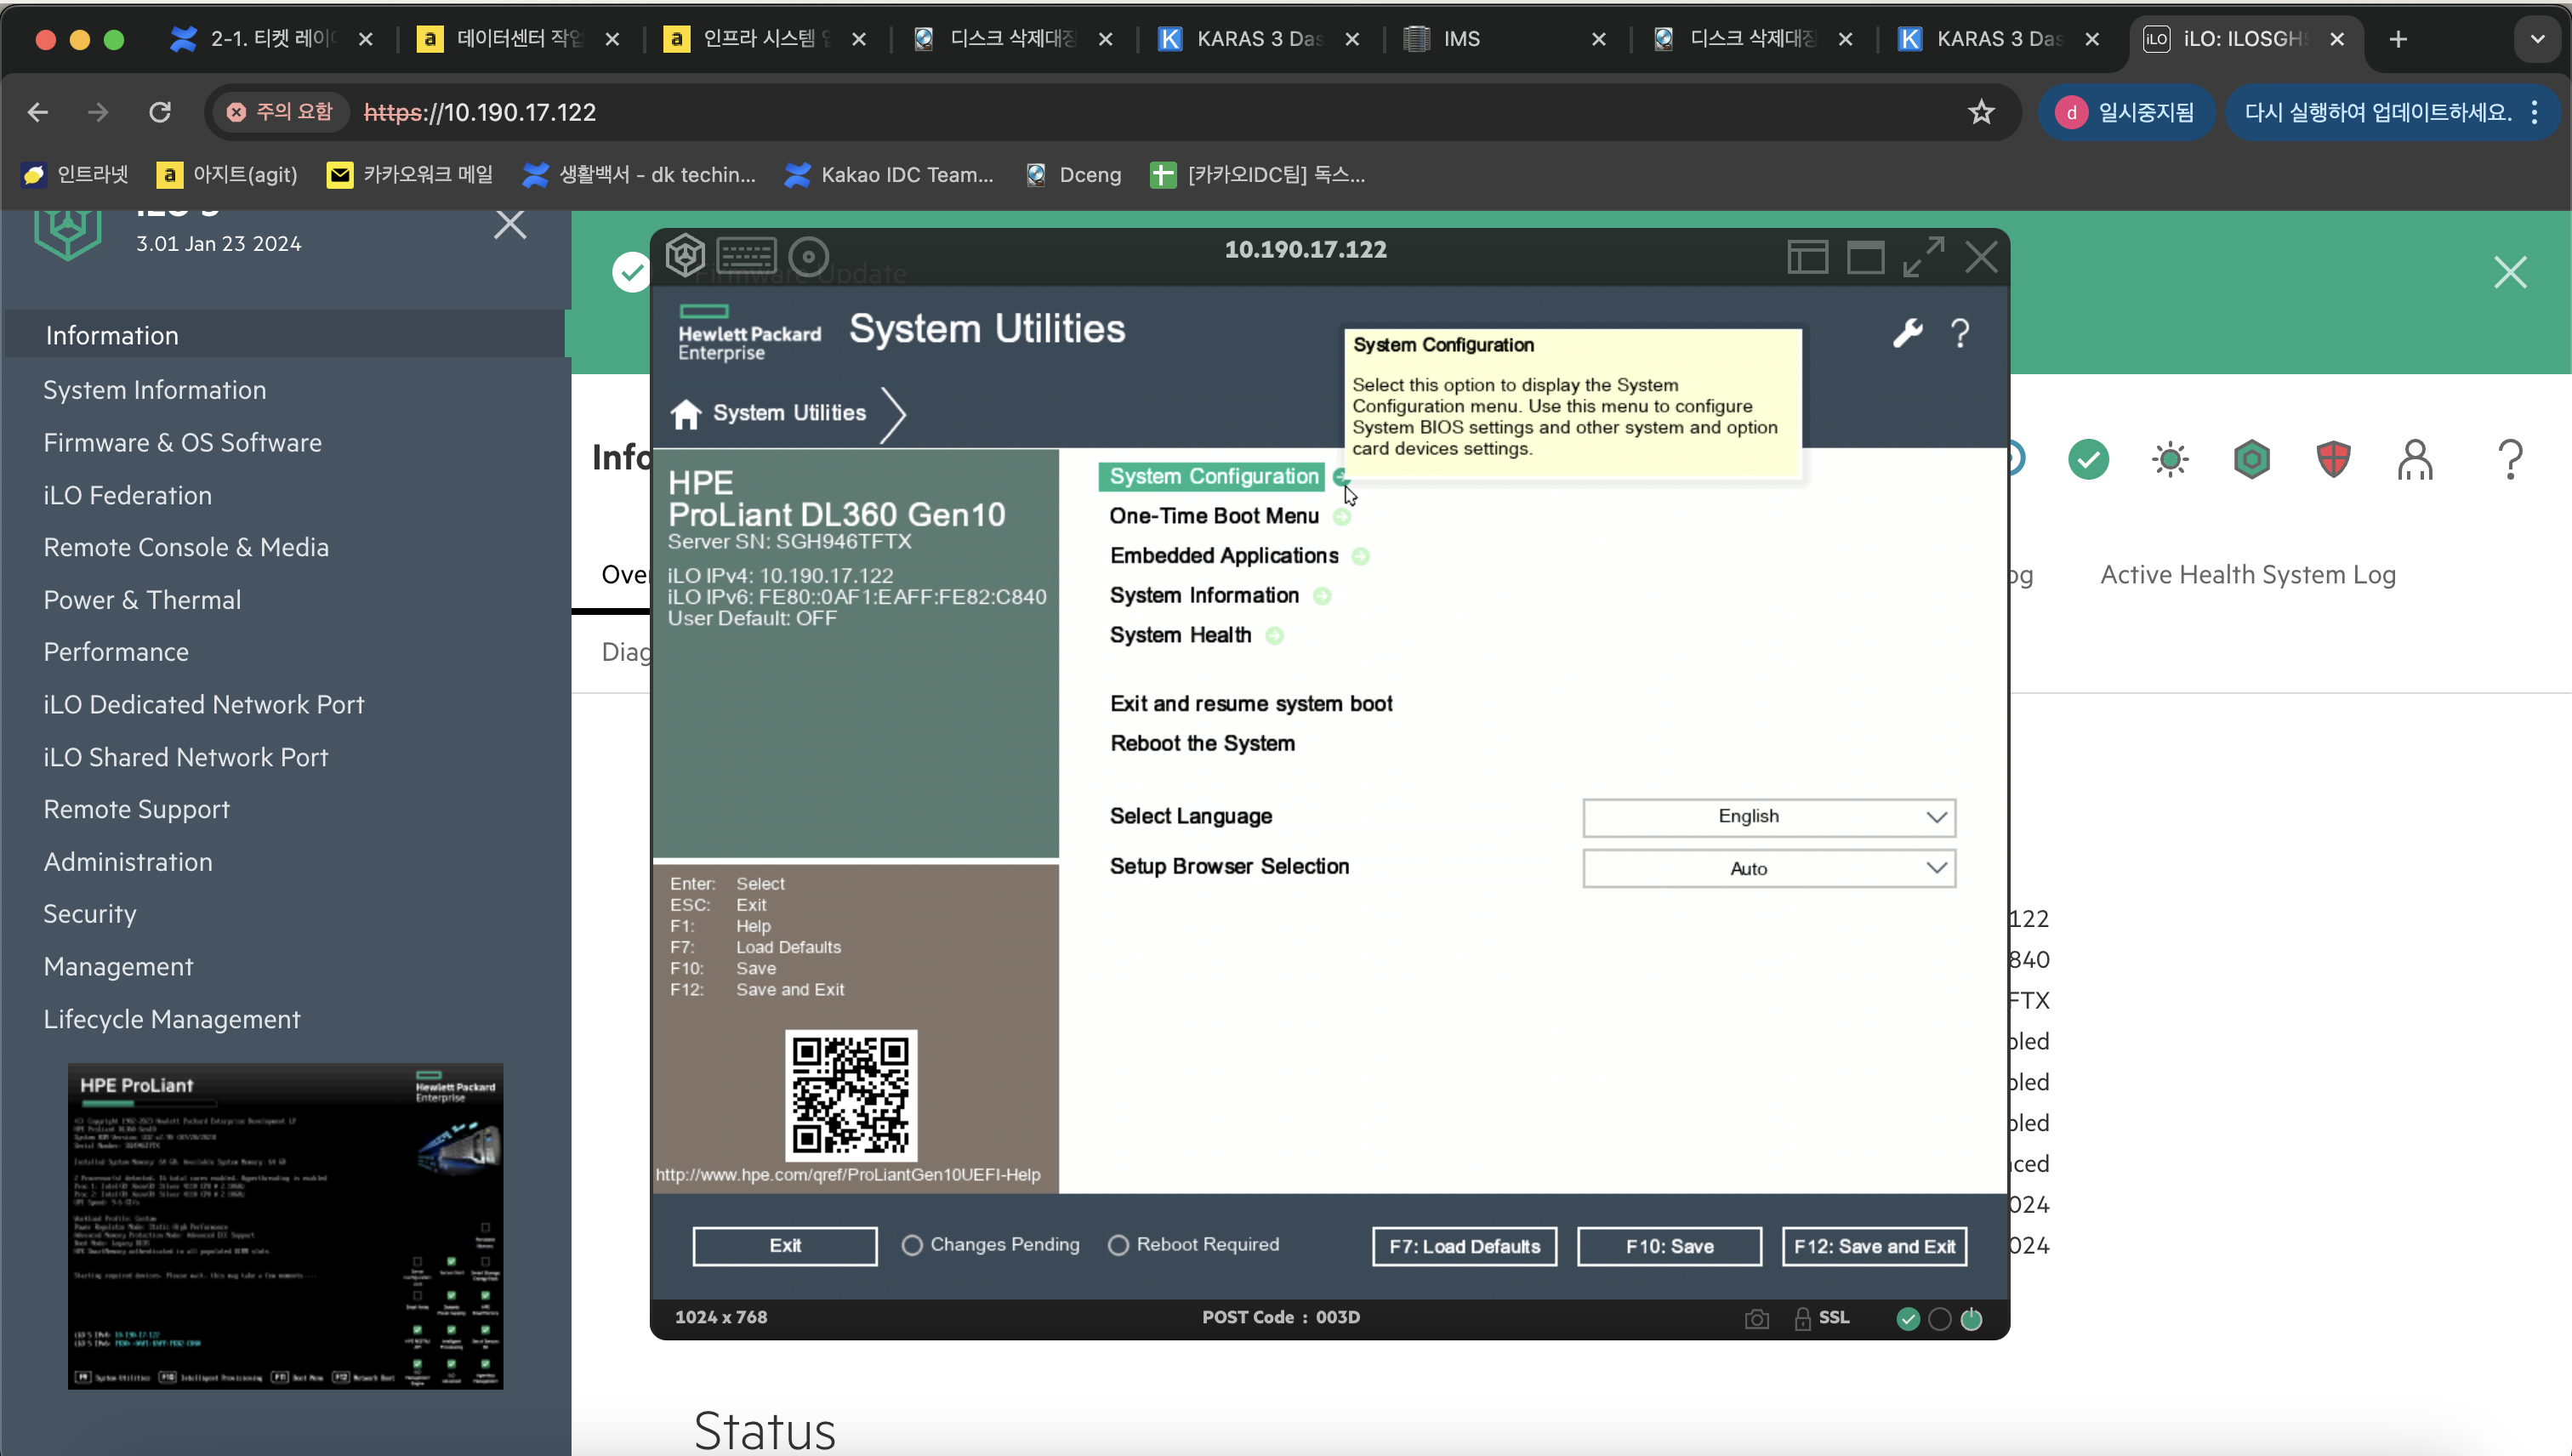Open the Chrome three-dot menu

2535,112
